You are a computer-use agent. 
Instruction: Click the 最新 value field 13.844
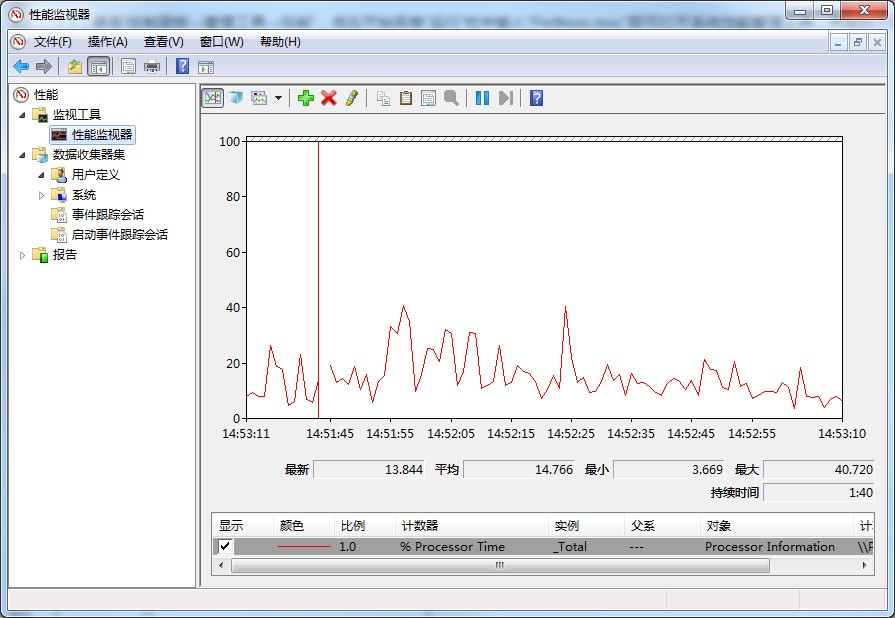coord(369,469)
